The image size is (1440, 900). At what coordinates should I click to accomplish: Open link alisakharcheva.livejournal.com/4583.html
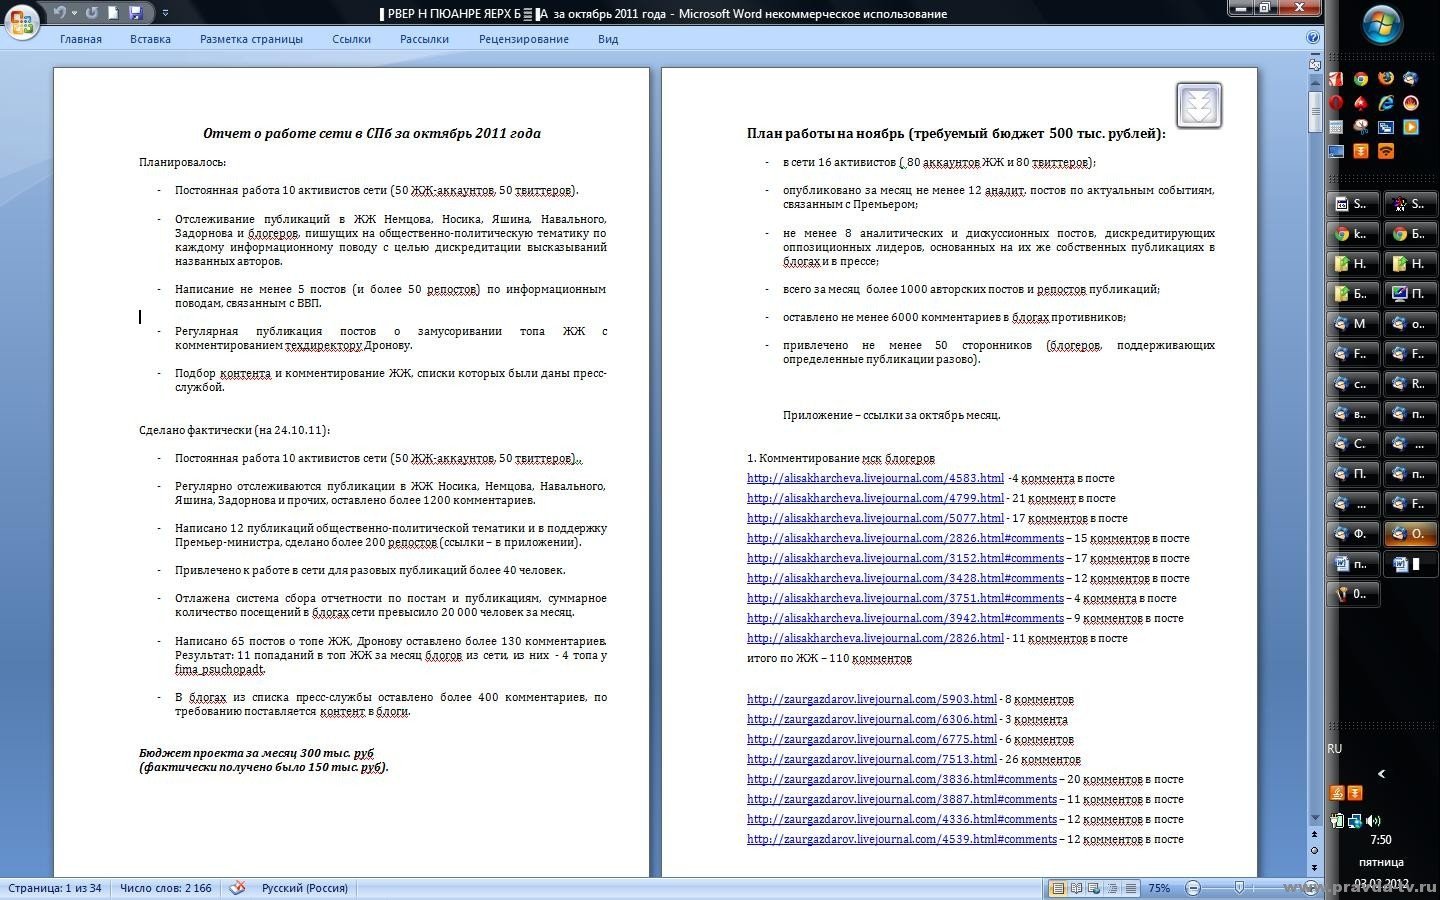(x=875, y=478)
